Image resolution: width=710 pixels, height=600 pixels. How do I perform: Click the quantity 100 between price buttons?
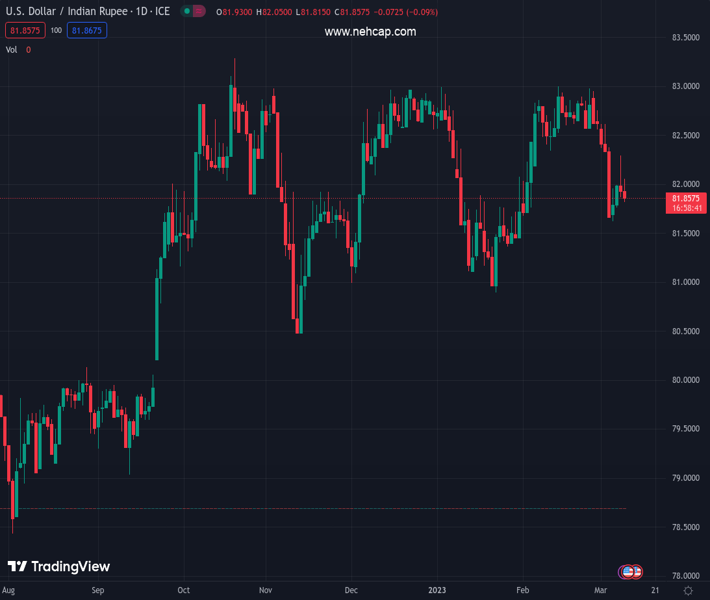56,31
